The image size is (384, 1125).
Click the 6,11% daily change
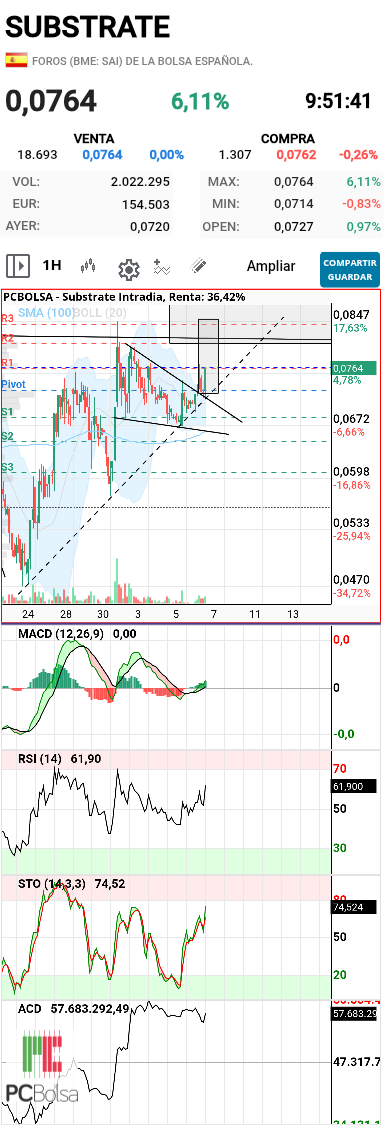(x=200, y=102)
